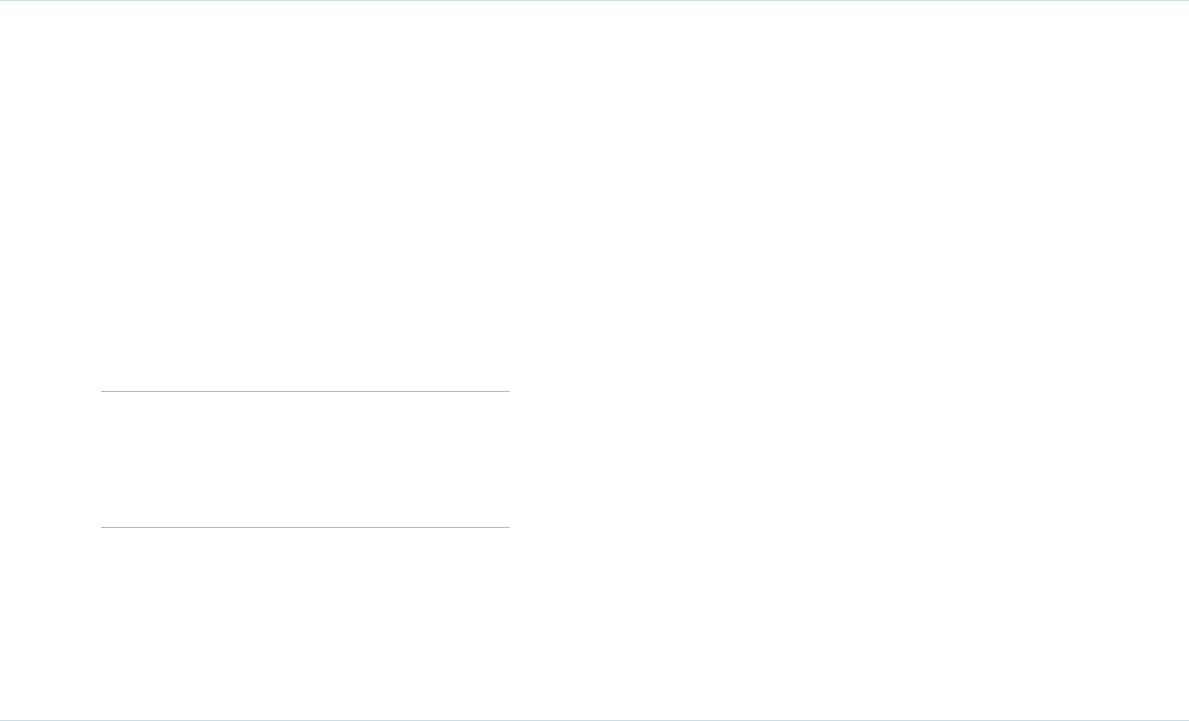The image size is (1189, 721).
Task: Click the right end of the upper divider
Action: [x=508, y=391]
